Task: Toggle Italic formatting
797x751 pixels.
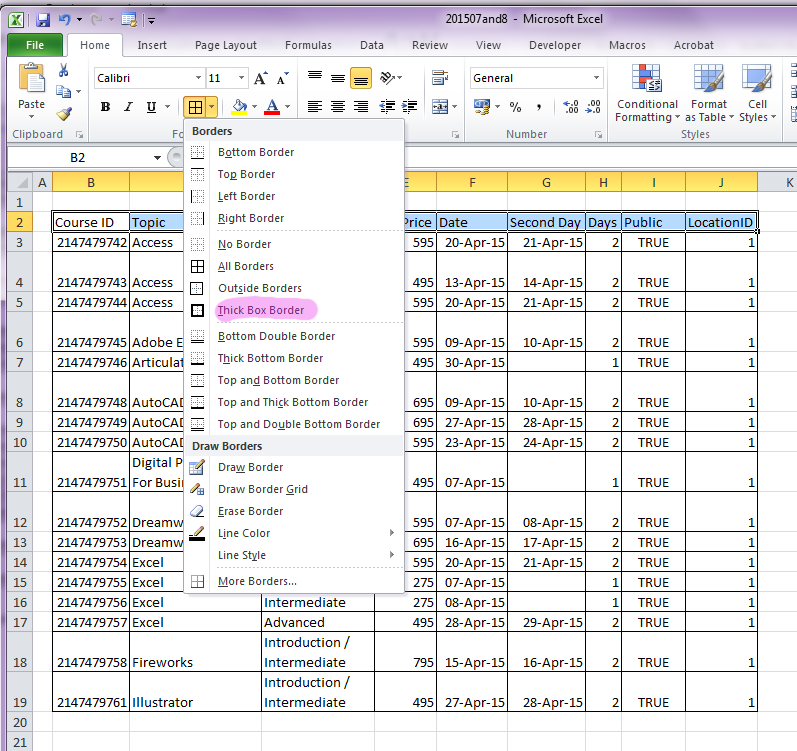Action: (128, 107)
